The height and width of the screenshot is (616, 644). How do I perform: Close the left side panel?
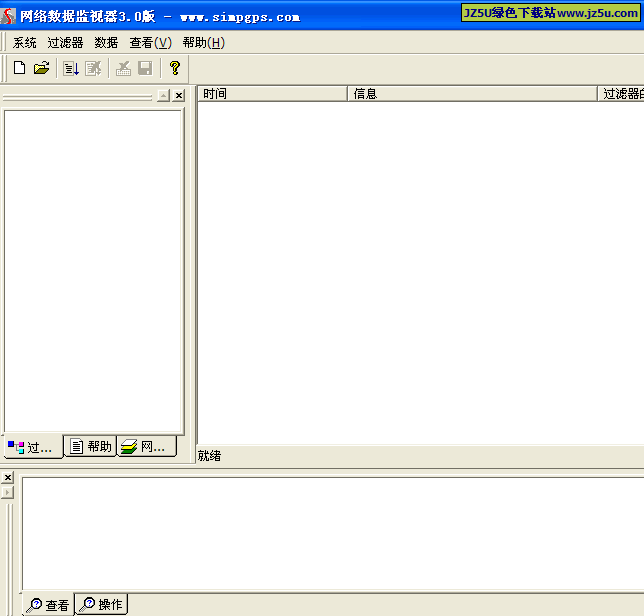coord(178,96)
